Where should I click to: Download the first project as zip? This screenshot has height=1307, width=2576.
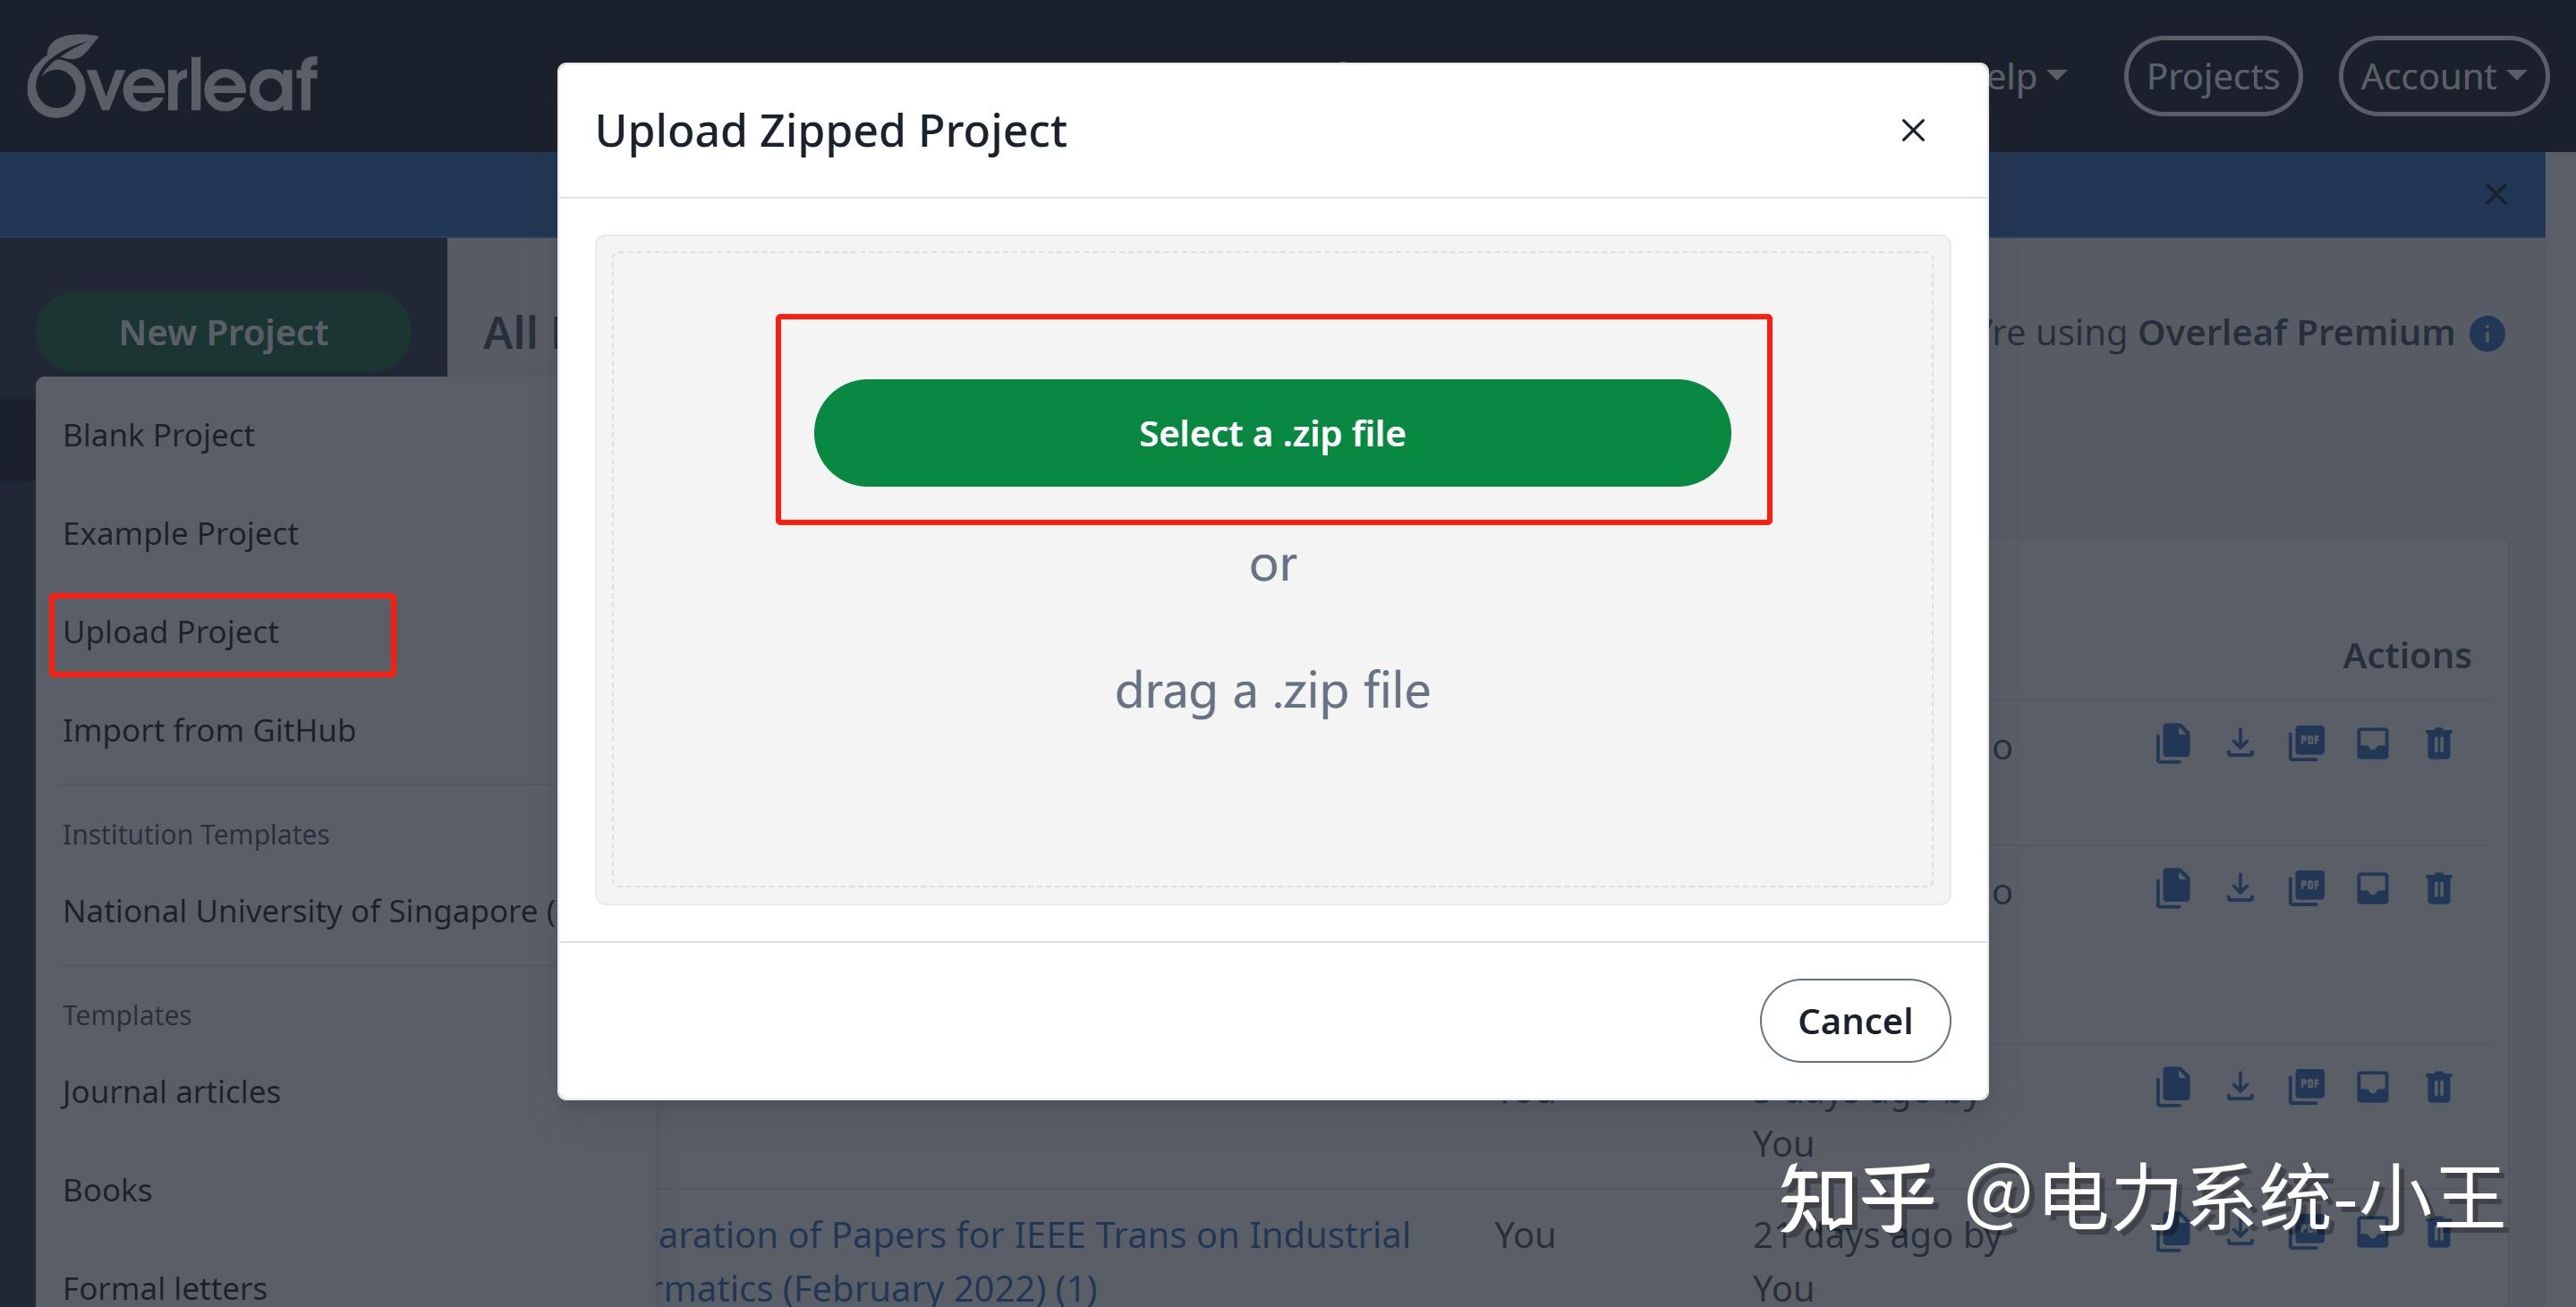coord(2240,743)
